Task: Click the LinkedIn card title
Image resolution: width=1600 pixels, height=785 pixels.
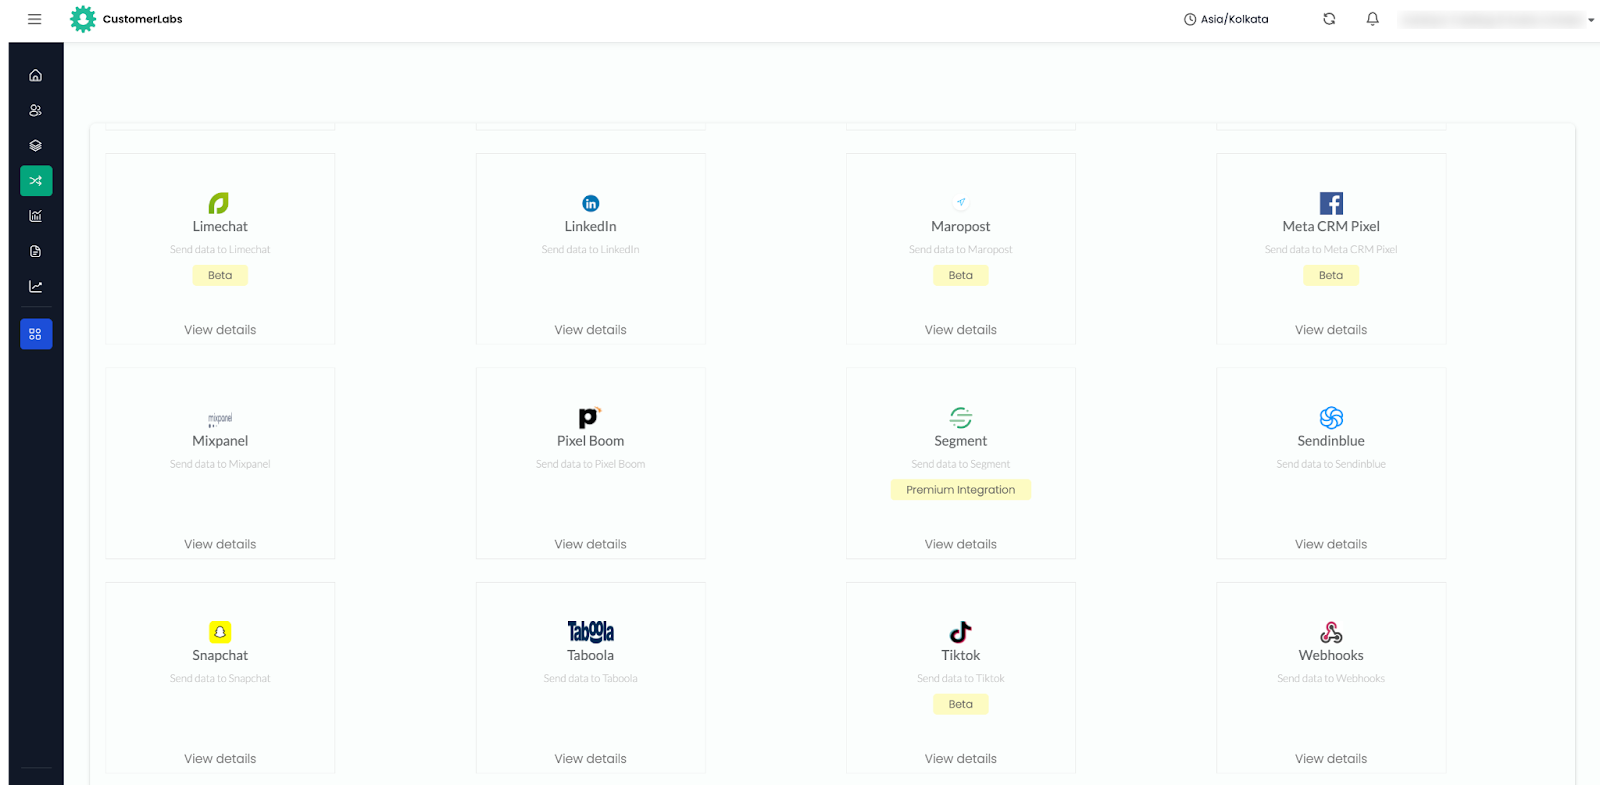Action: pos(591,227)
